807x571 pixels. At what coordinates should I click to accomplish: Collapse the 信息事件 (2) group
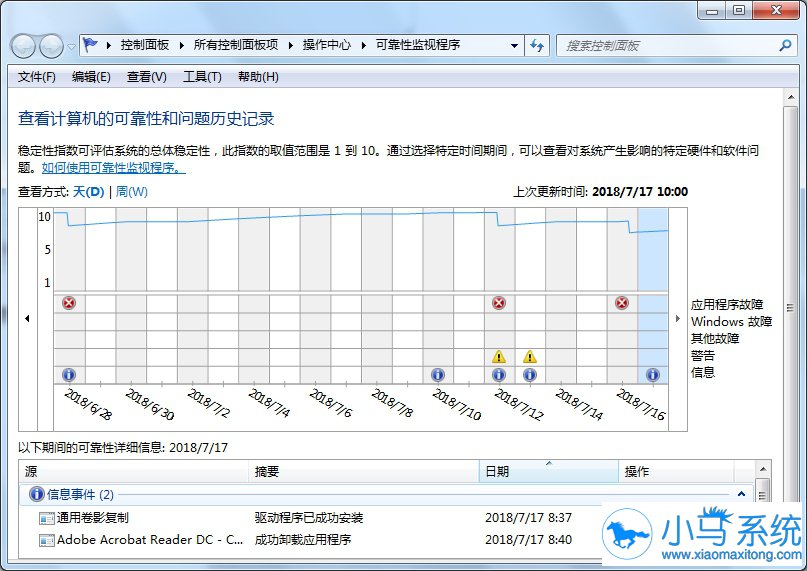[741, 494]
